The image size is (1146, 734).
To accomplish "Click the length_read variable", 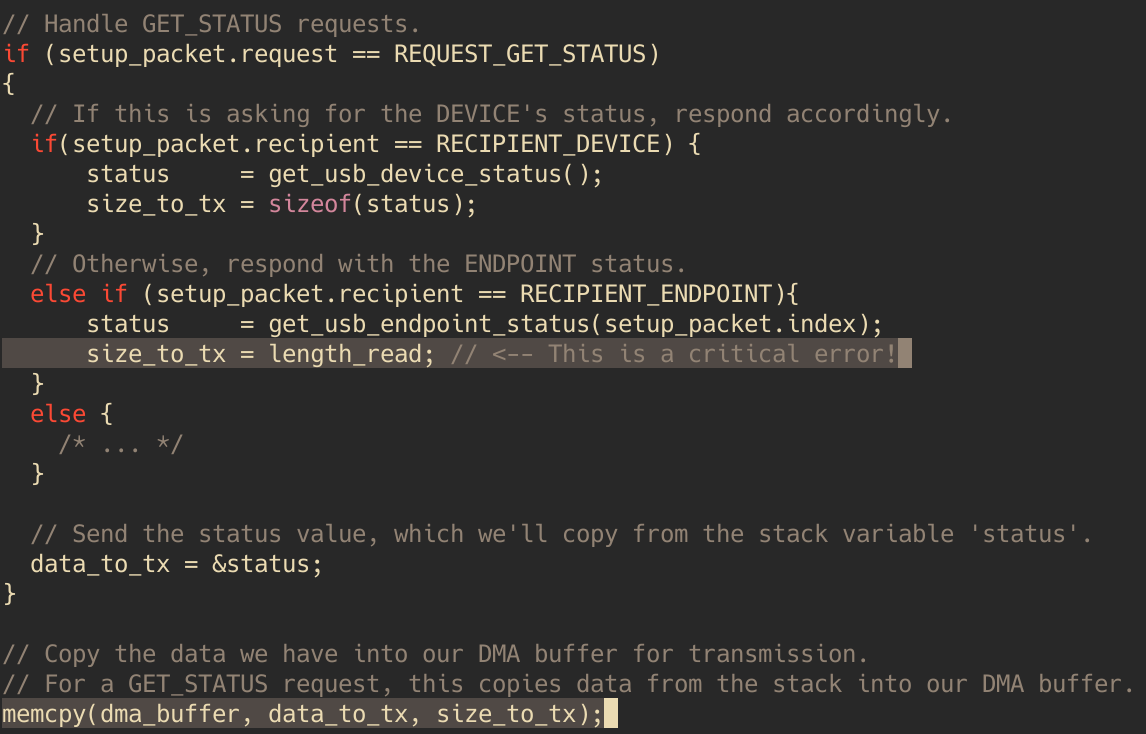I will coord(345,354).
